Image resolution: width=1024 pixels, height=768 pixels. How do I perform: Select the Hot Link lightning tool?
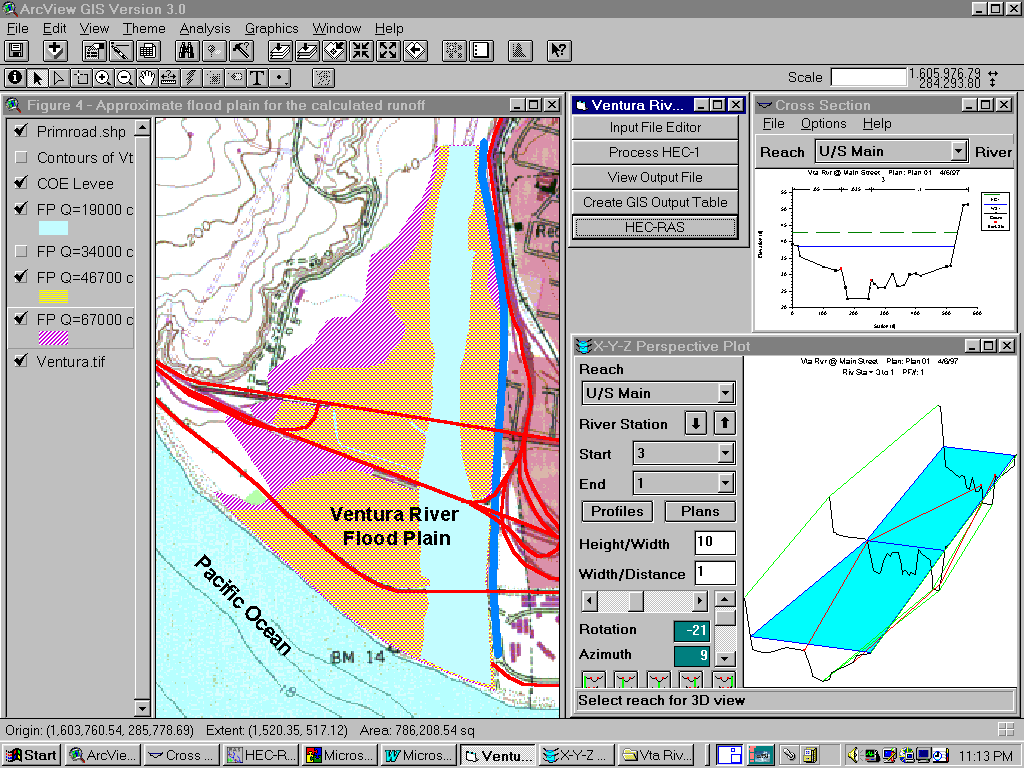click(x=191, y=78)
